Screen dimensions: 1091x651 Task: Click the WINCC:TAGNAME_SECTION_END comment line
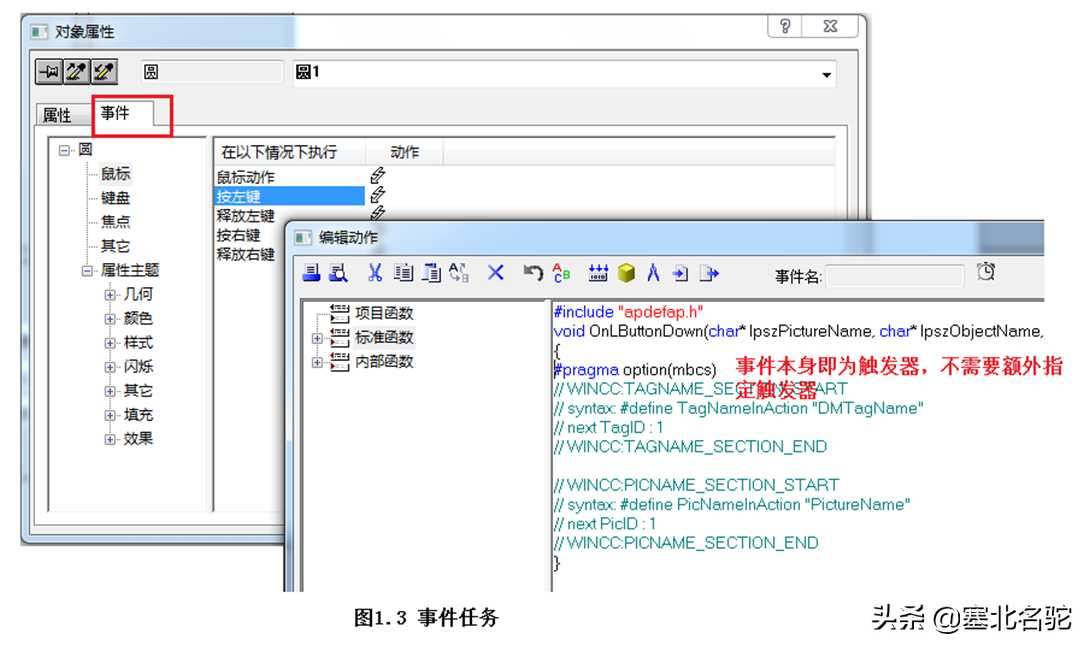[690, 447]
